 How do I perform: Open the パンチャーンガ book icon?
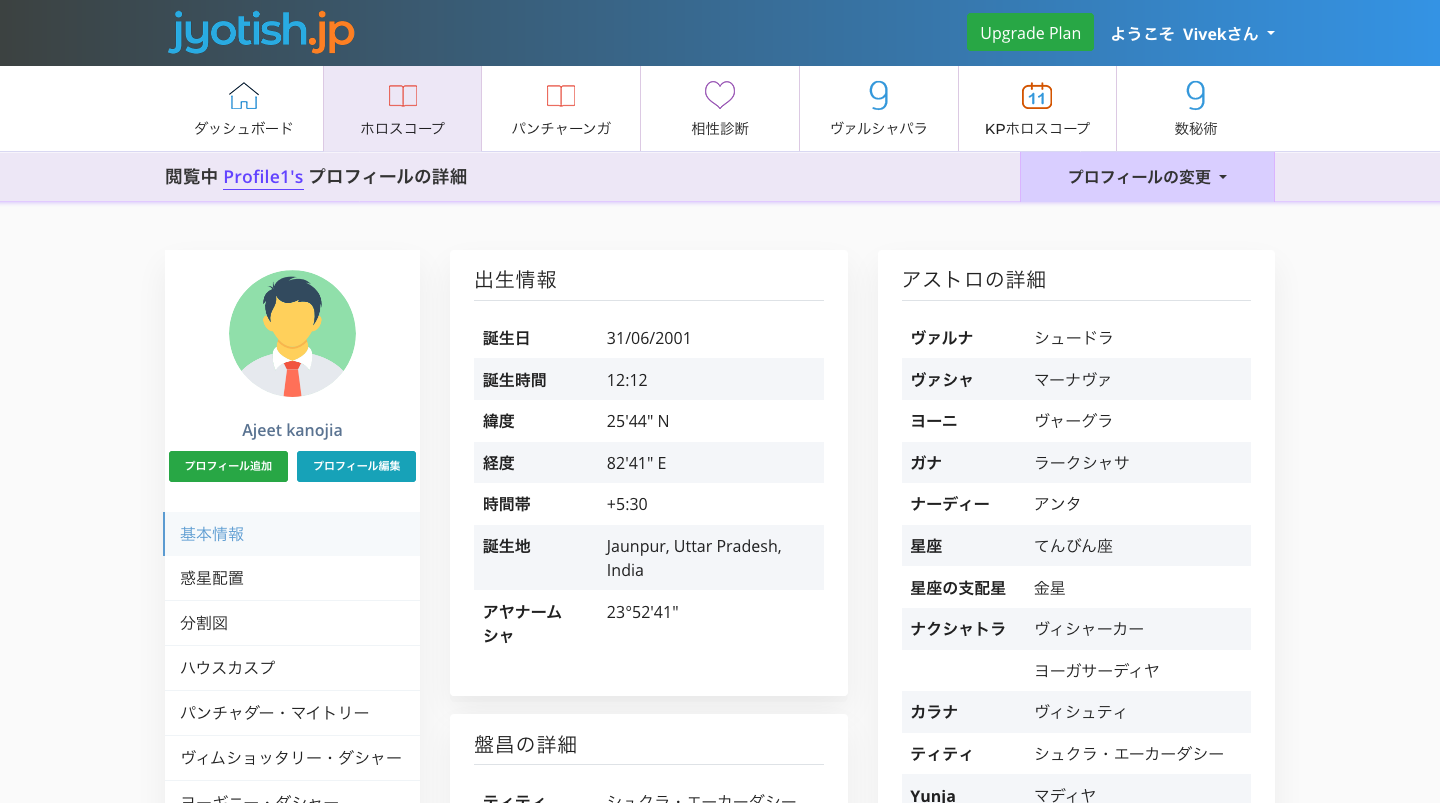pyautogui.click(x=560, y=97)
